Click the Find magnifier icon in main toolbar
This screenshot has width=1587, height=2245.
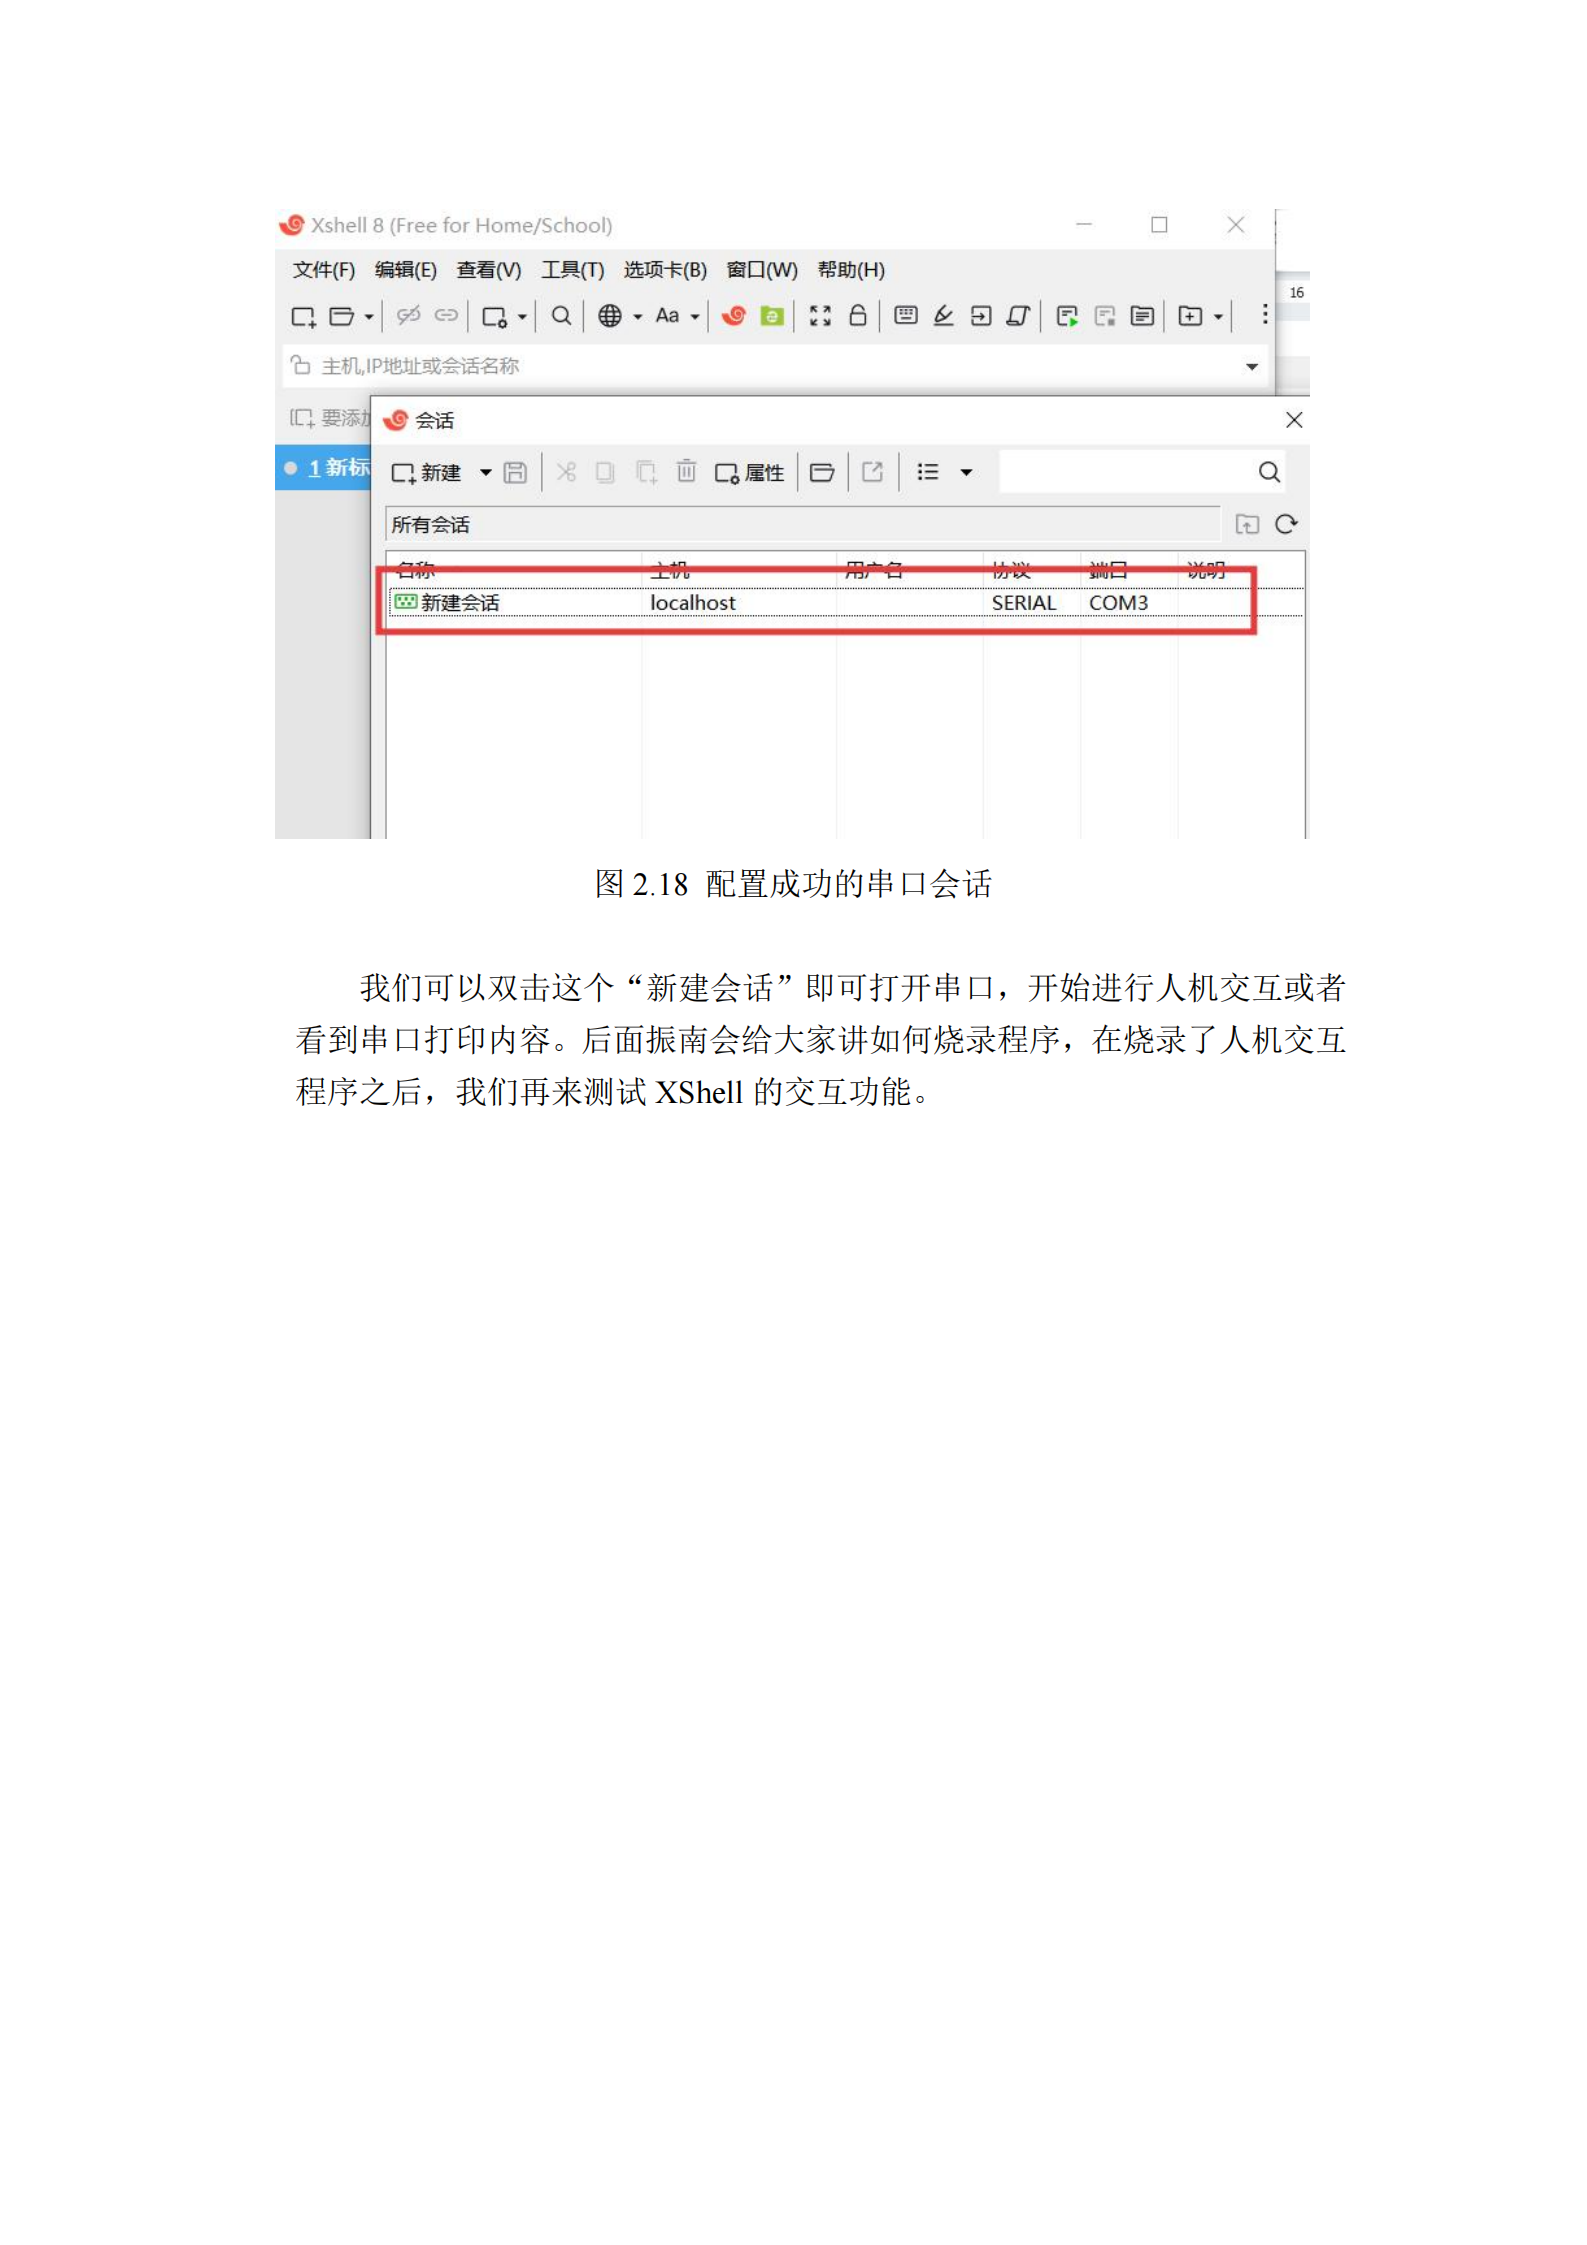562,316
